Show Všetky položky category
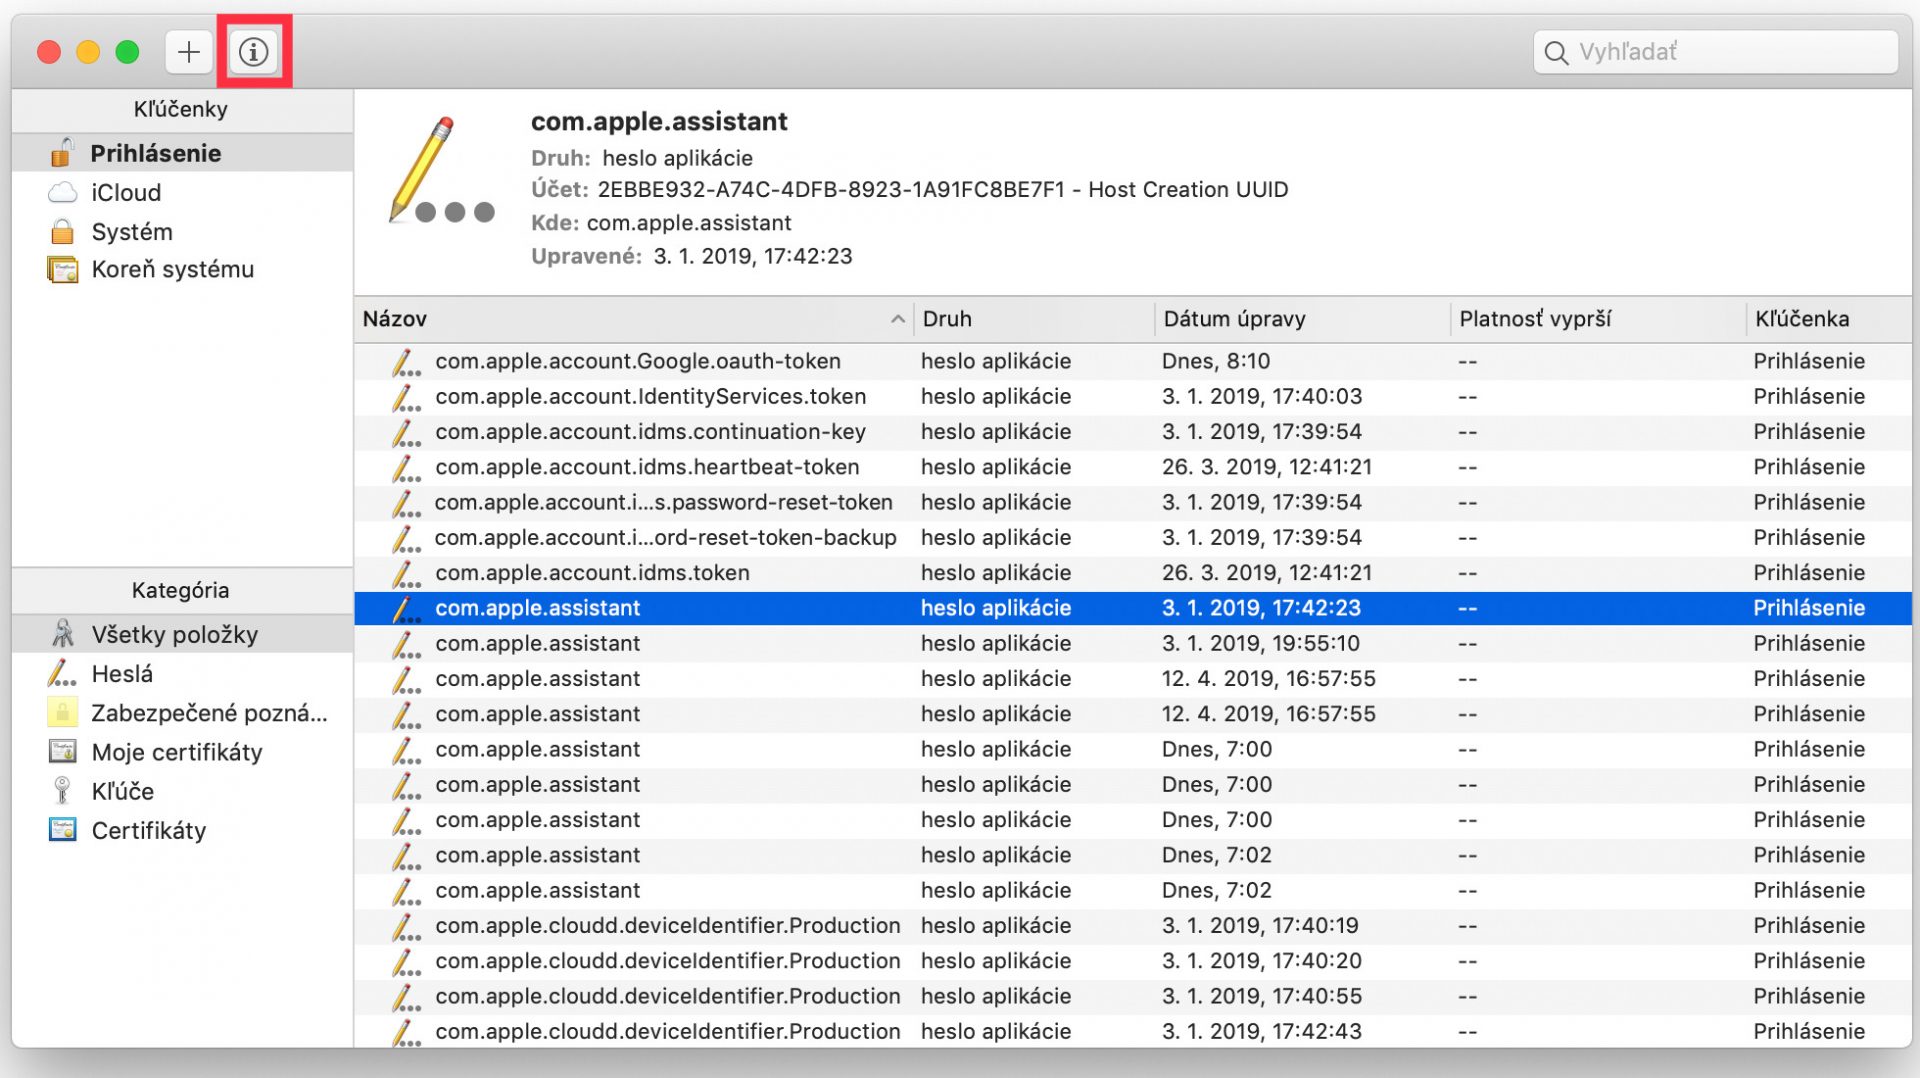 click(182, 634)
